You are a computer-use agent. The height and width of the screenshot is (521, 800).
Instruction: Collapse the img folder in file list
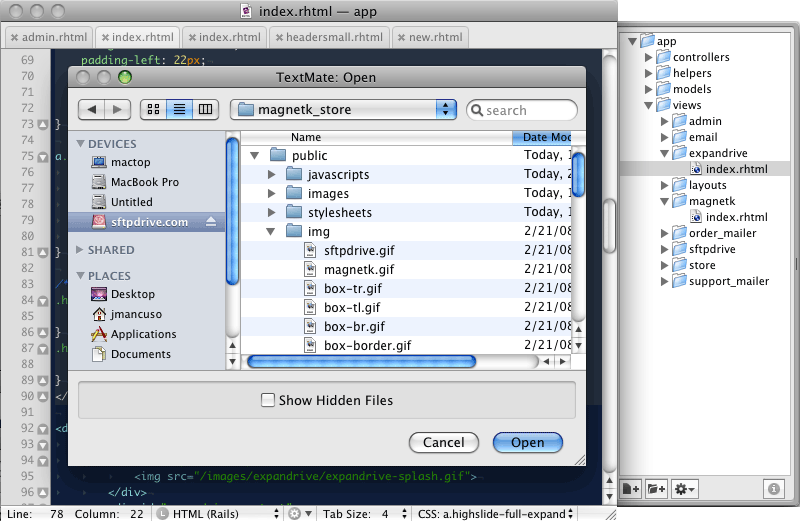272,231
